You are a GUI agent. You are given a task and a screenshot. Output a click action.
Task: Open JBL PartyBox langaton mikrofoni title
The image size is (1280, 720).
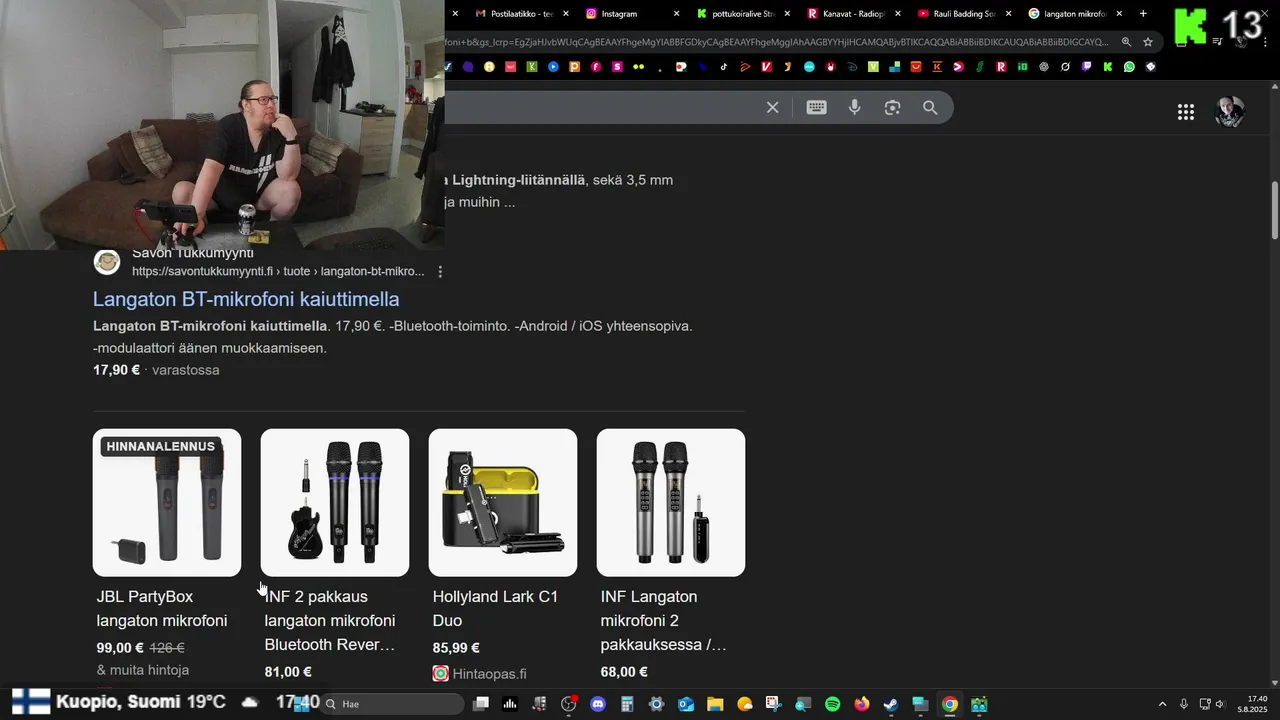coord(162,609)
